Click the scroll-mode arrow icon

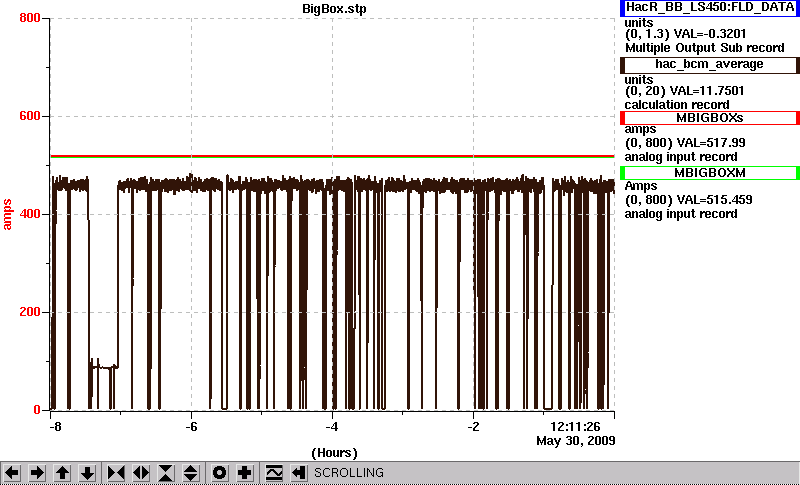point(298,473)
